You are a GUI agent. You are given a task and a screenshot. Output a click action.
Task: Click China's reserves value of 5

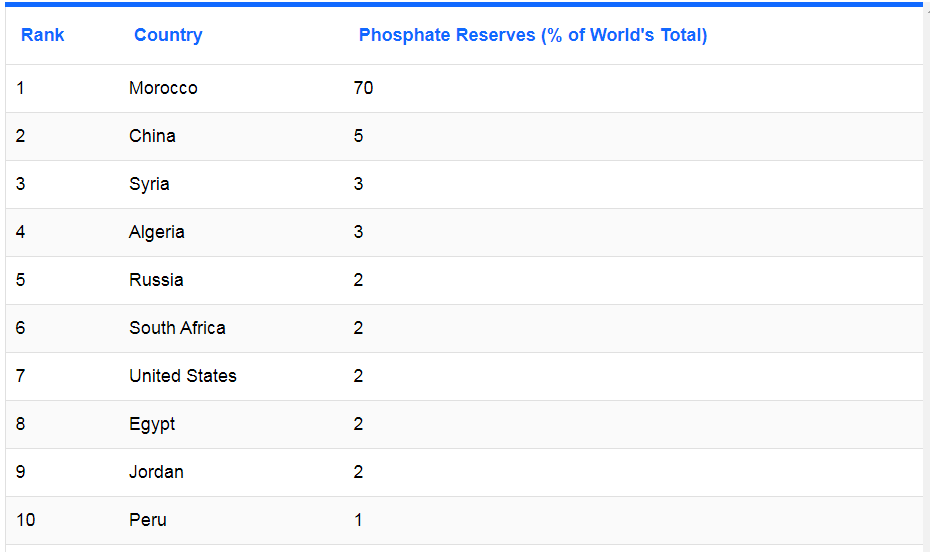point(358,136)
